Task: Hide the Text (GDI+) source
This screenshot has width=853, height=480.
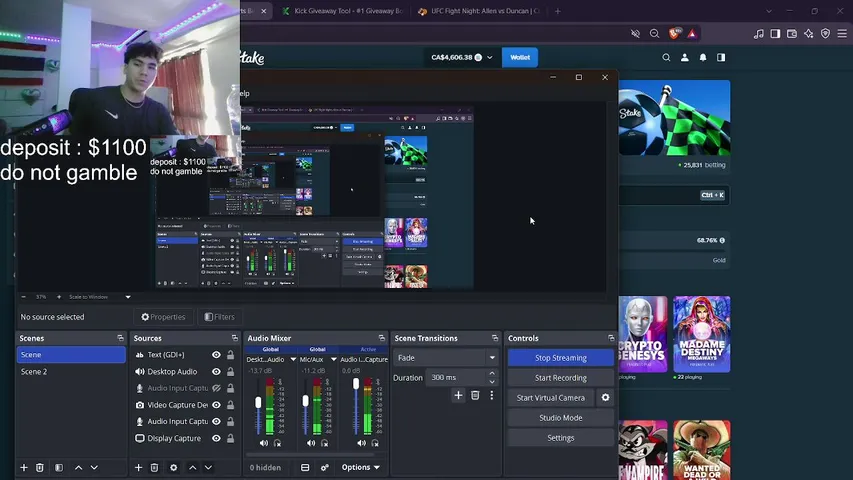Action: [217, 355]
